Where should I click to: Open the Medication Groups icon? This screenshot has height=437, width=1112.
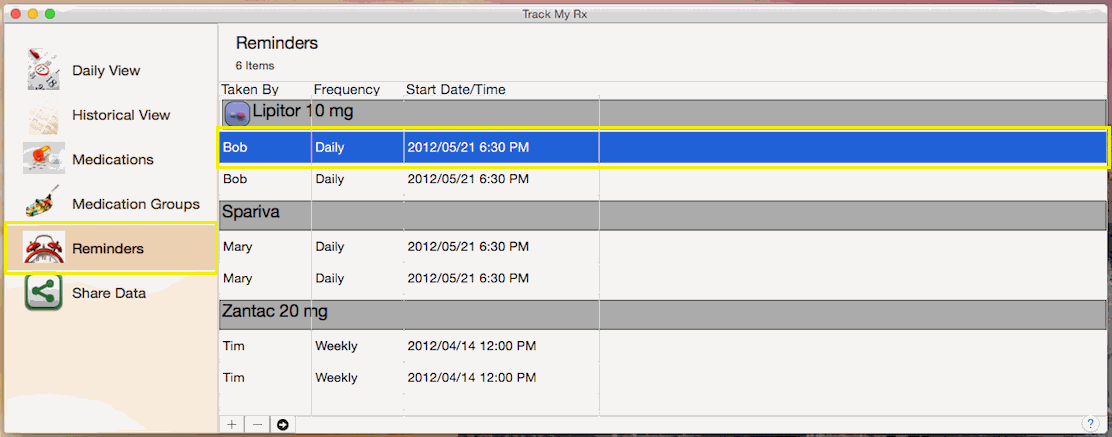tap(44, 204)
